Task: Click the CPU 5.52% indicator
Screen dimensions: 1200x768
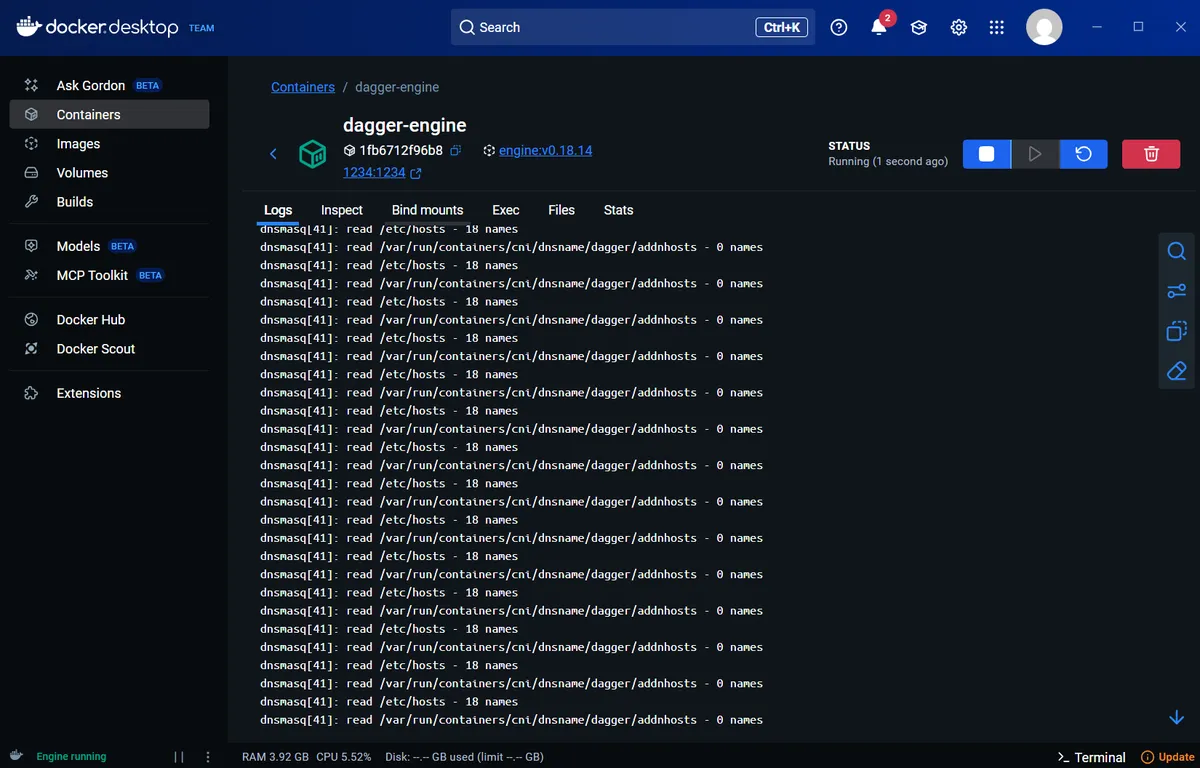Action: pyautogui.click(x=344, y=757)
